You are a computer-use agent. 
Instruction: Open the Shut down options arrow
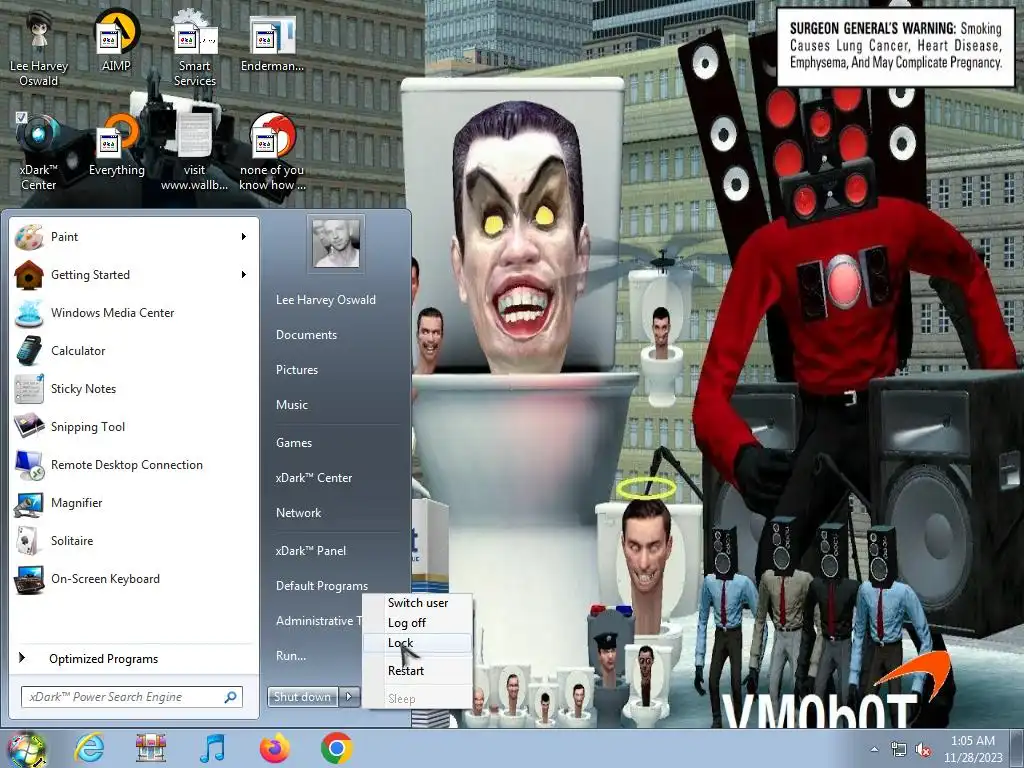[349, 697]
